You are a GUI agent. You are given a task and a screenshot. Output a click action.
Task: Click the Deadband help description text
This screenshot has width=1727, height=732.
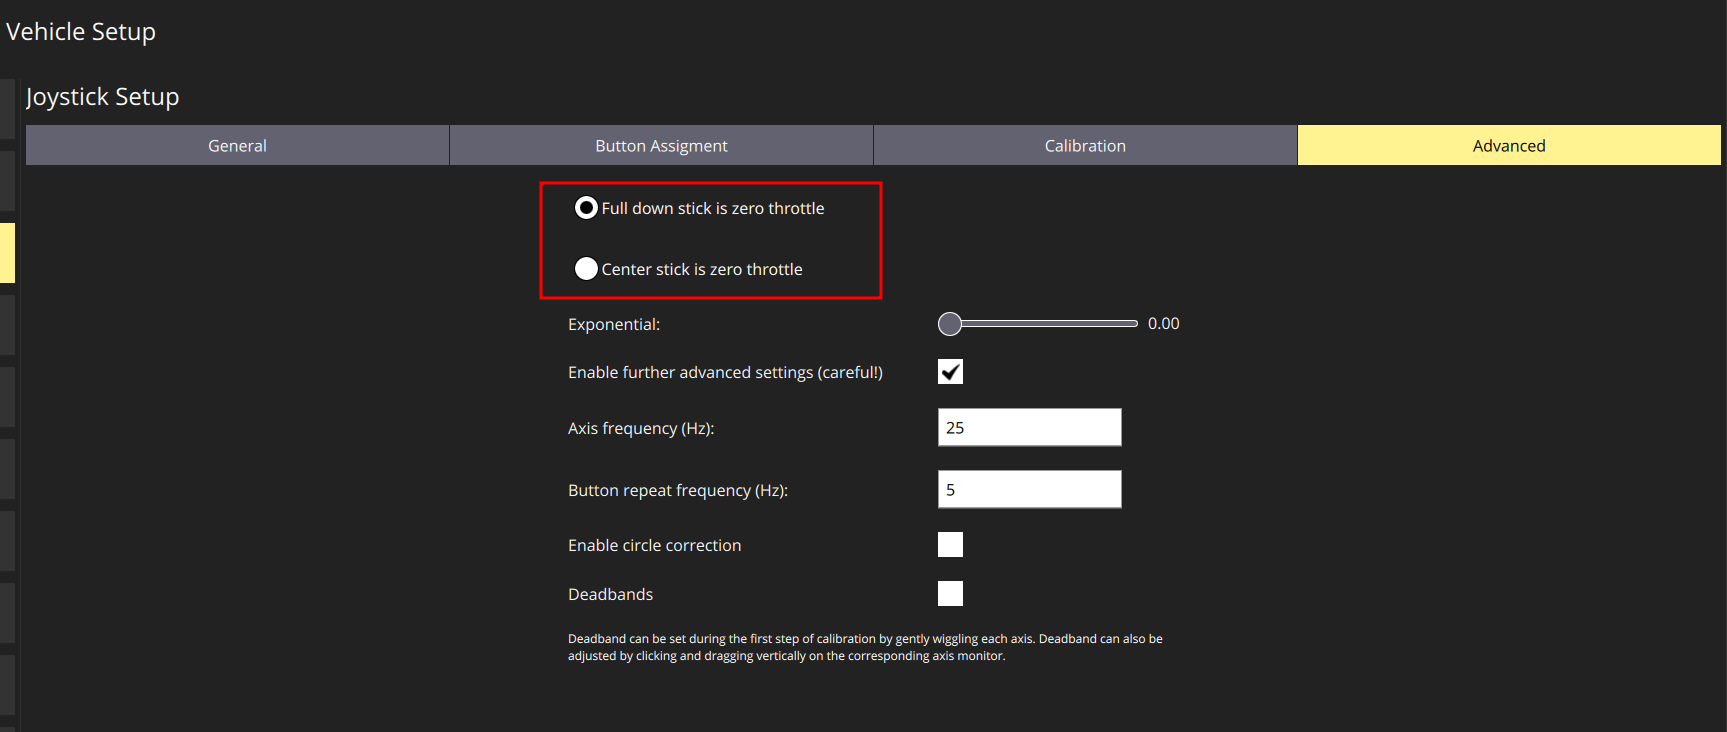coord(865,647)
